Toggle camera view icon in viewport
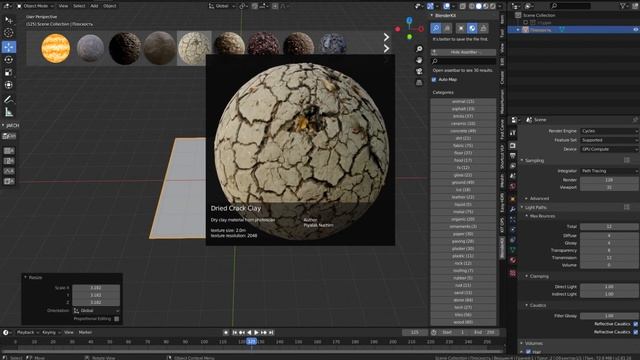 point(419,71)
